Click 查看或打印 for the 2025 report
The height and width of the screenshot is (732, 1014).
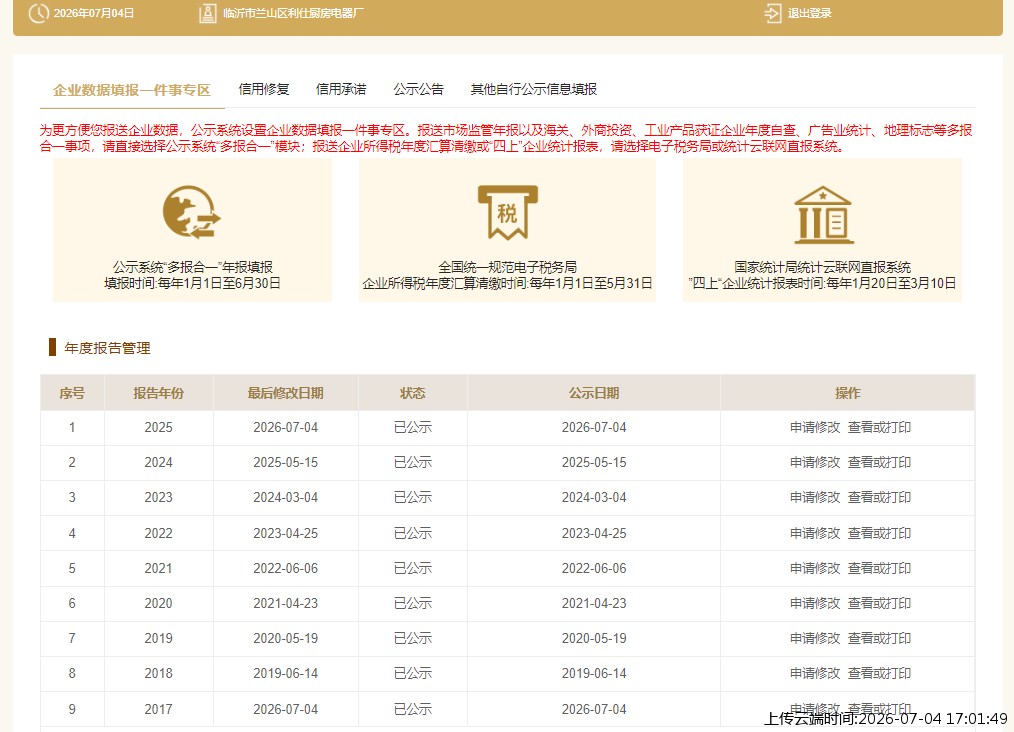click(879, 427)
